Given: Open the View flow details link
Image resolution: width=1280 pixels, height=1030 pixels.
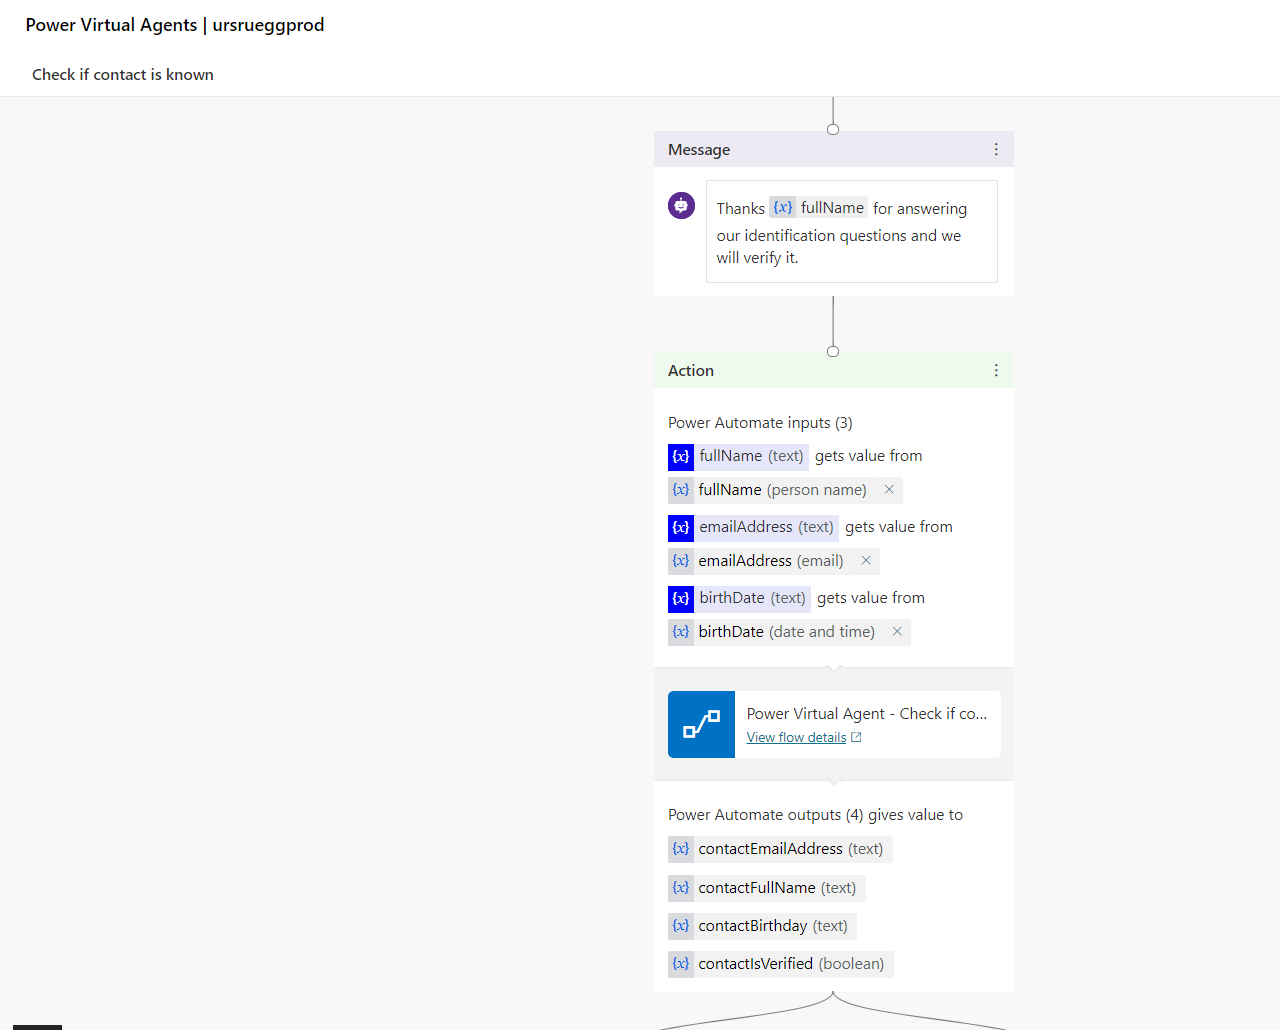Looking at the screenshot, I should point(796,737).
